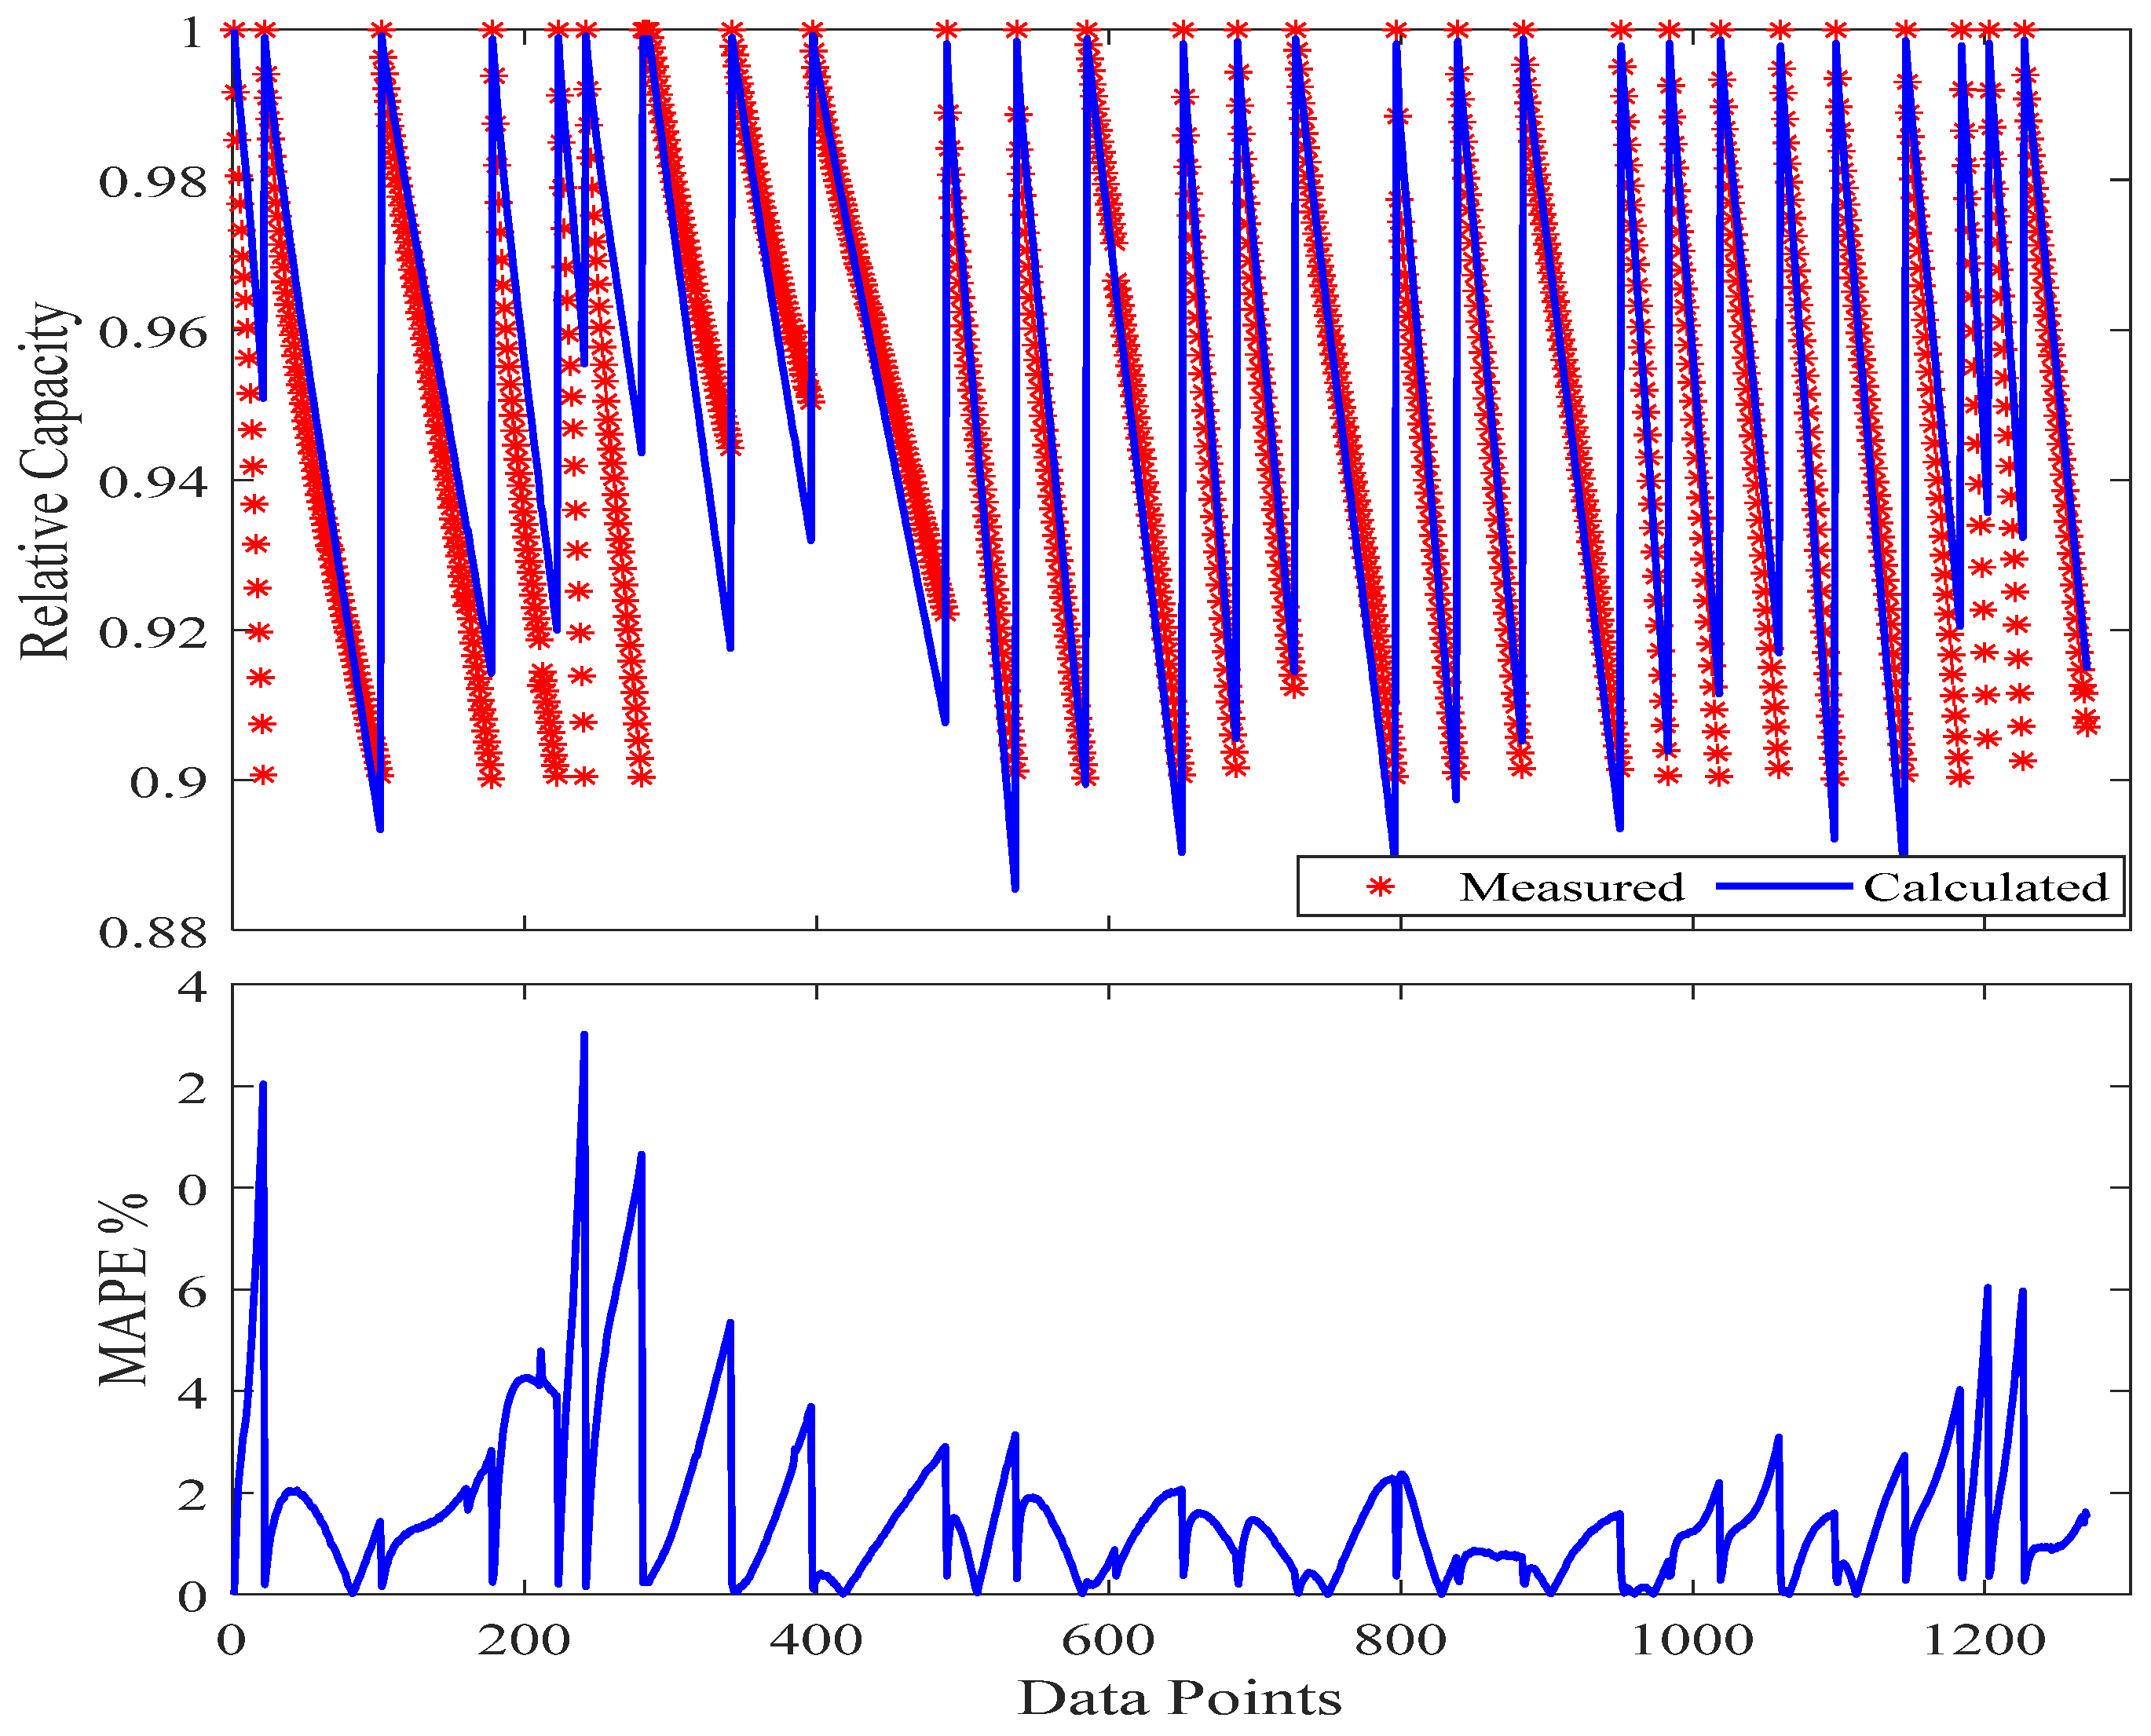Click the 1000 x-axis tick label

point(1692,1641)
